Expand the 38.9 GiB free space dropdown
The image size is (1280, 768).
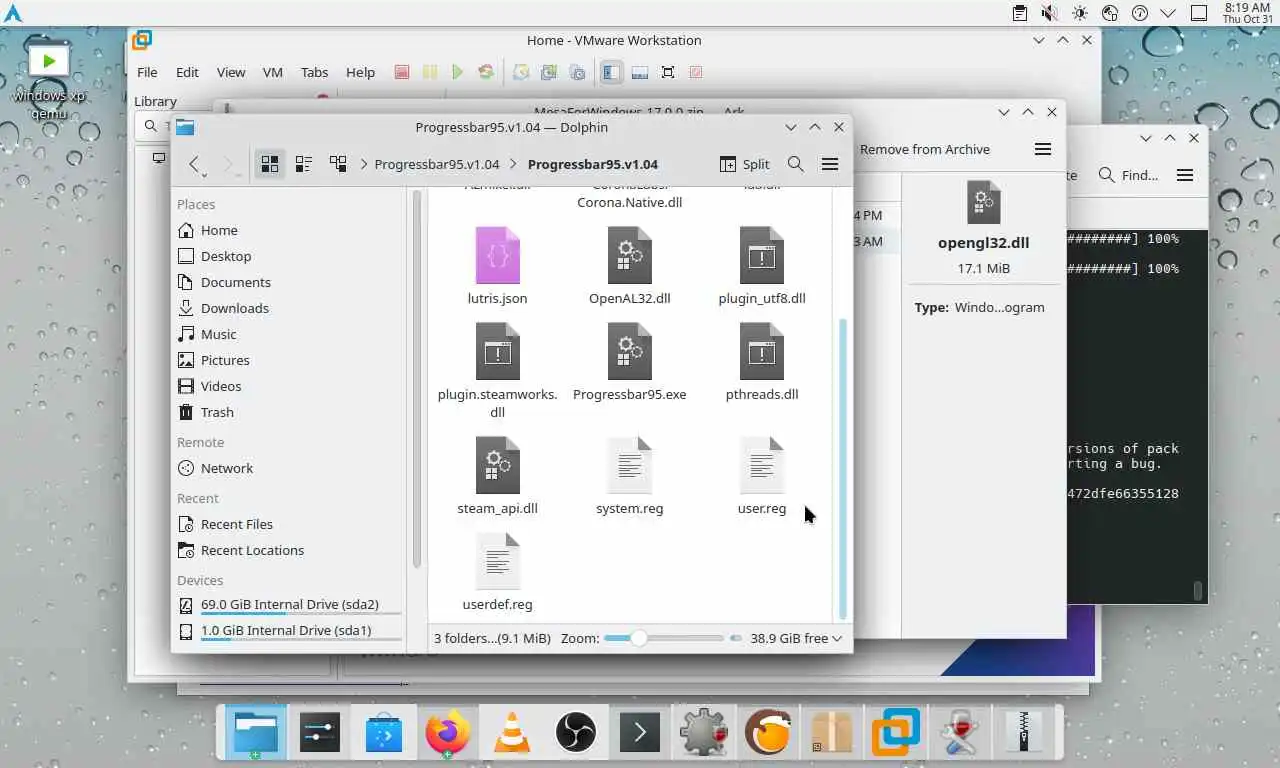(796, 638)
